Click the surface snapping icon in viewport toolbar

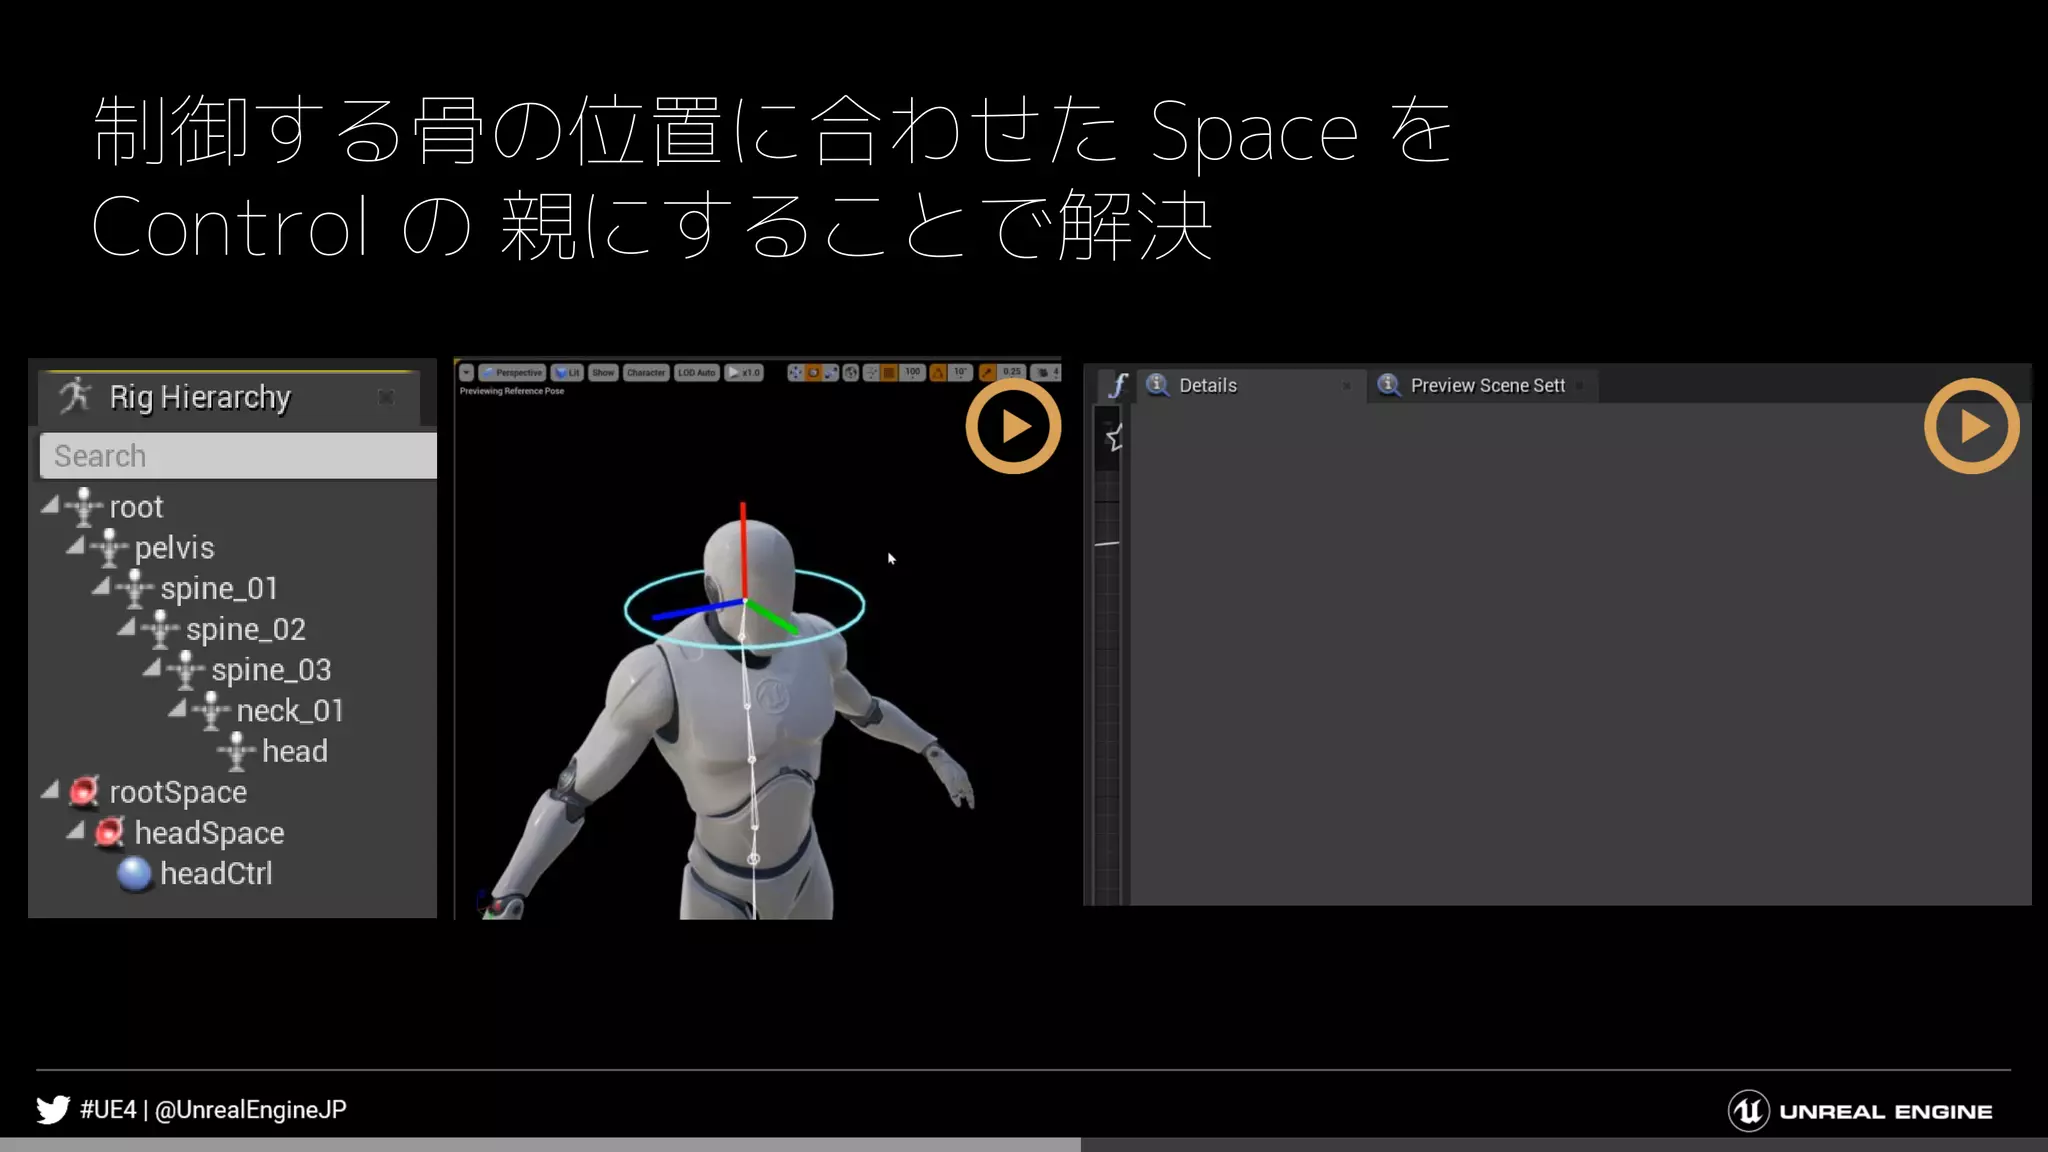[x=871, y=372]
